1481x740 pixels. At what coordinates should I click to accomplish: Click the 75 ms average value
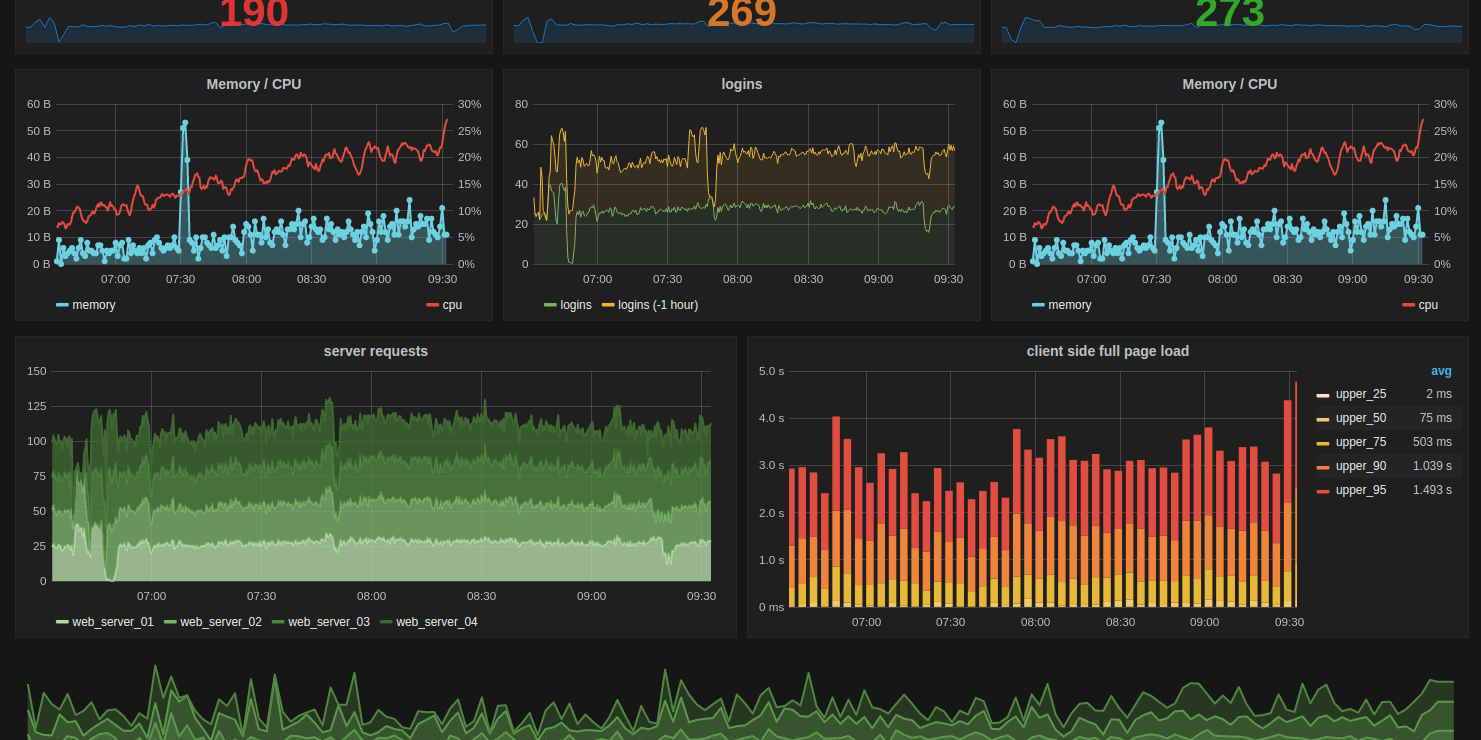[1435, 418]
